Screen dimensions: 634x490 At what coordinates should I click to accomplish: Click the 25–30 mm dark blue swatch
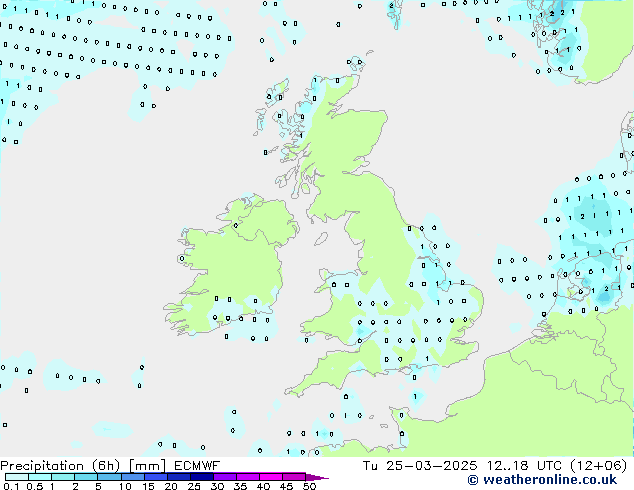tap(202, 477)
